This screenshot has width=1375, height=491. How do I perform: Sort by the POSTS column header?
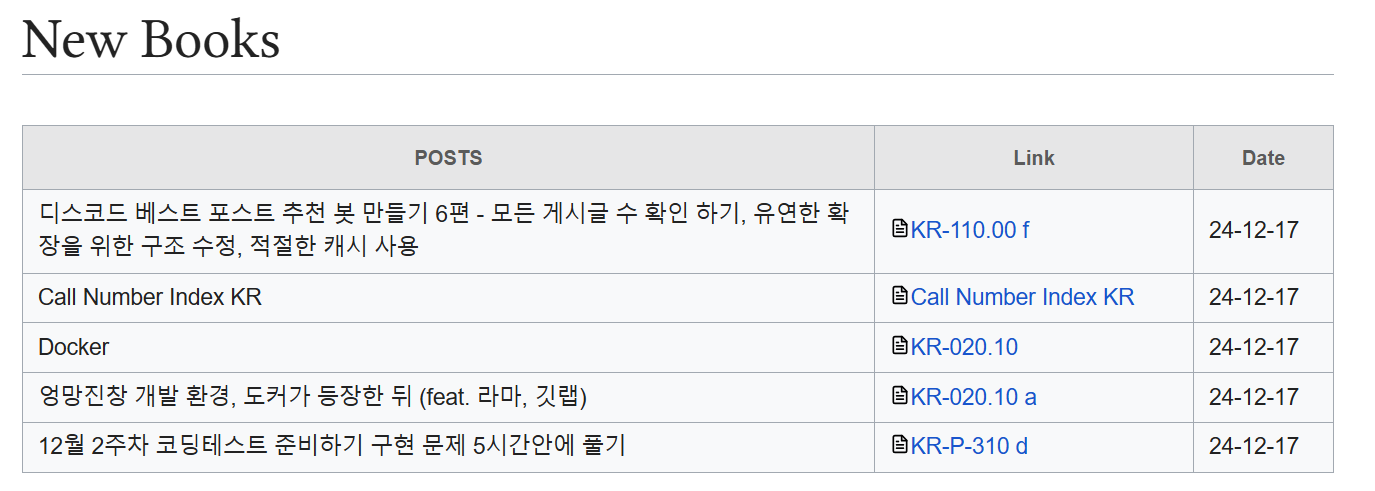448,158
